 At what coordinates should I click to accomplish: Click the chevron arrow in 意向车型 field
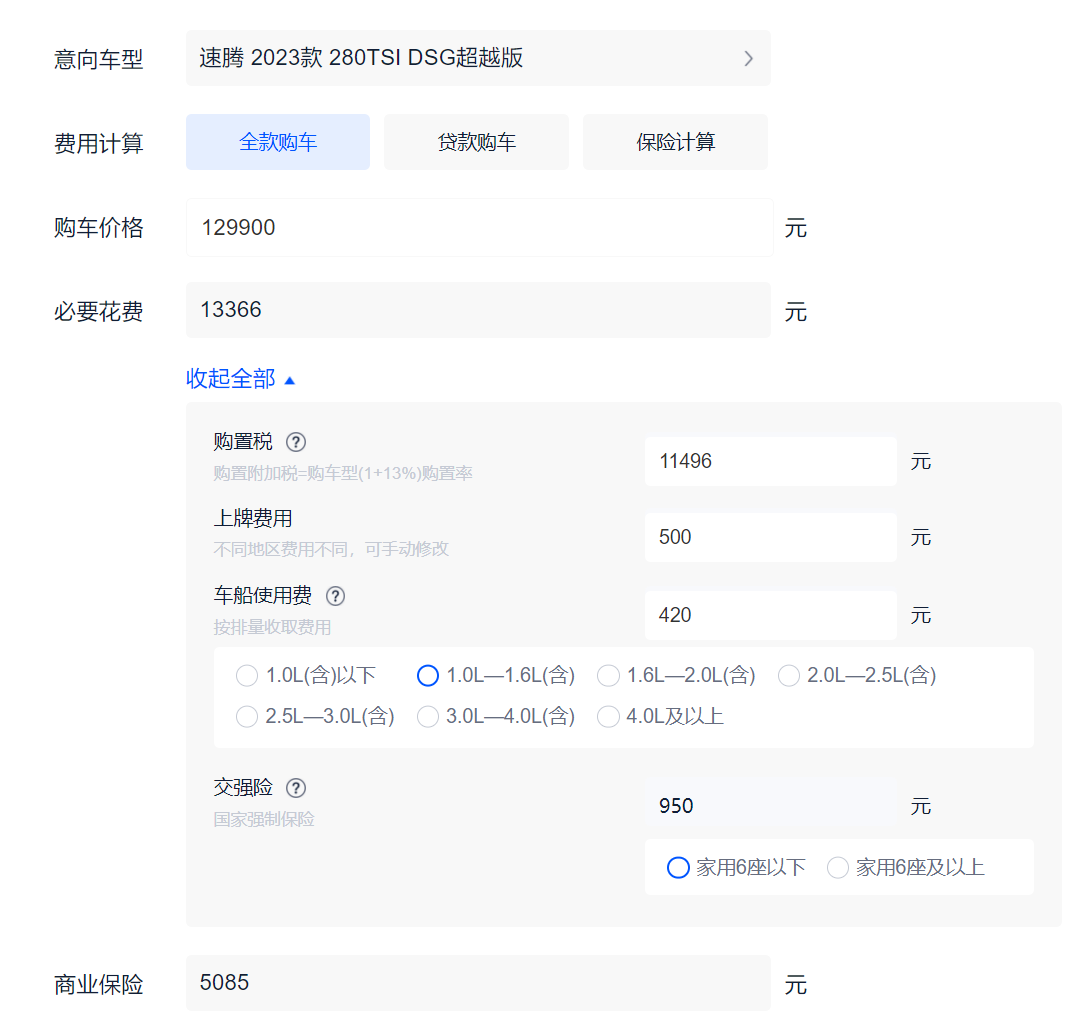[748, 59]
